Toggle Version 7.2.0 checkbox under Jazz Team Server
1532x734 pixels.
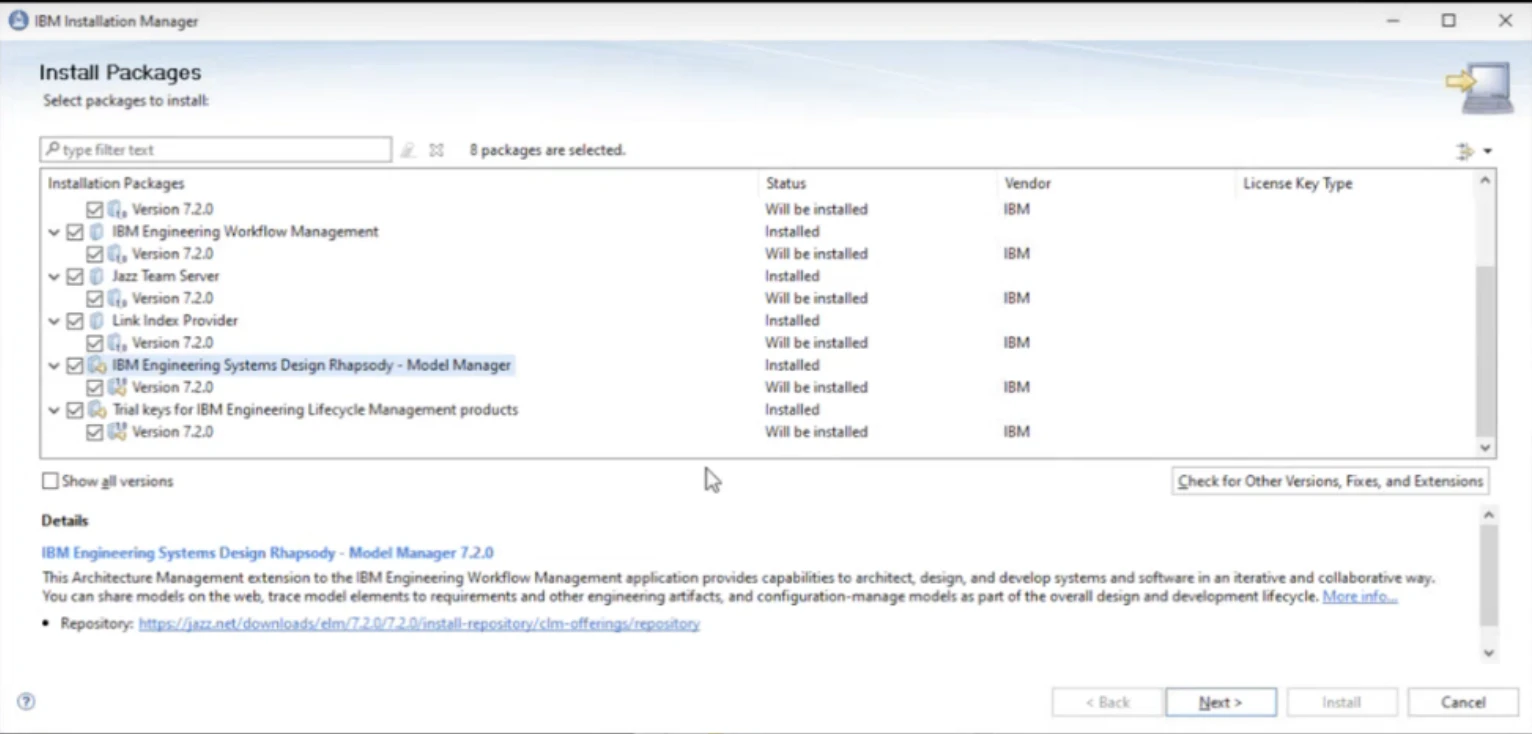click(95, 298)
